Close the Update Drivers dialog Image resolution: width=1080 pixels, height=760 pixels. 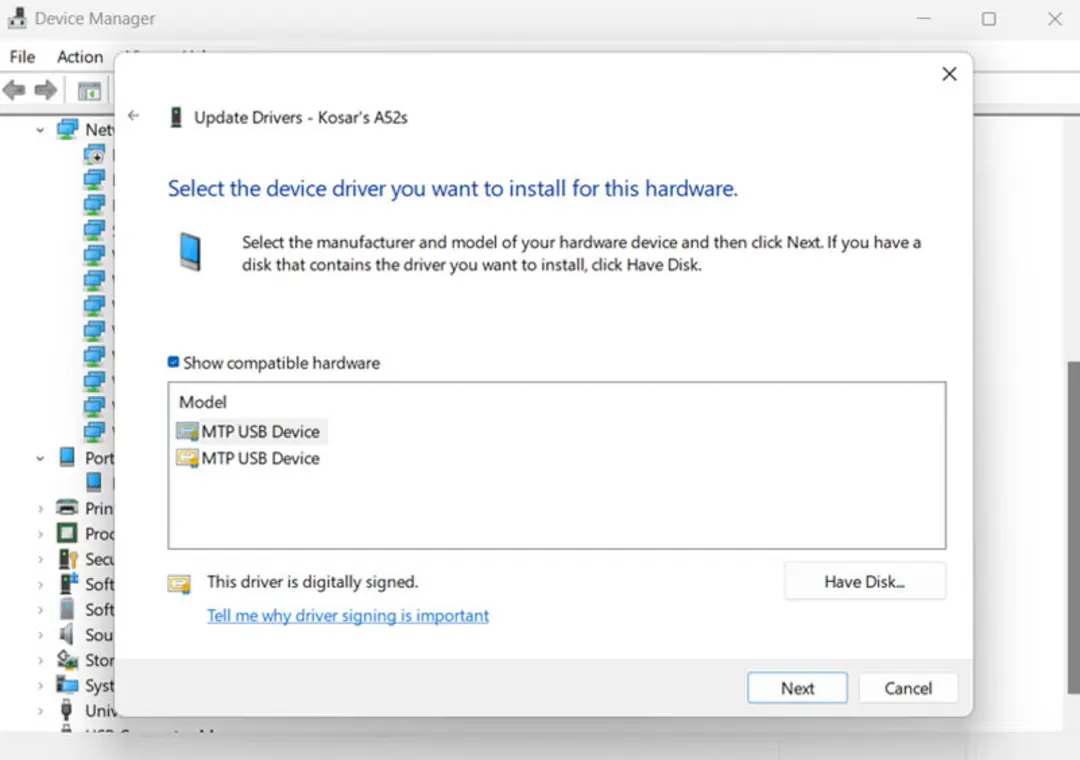pyautogui.click(x=949, y=74)
